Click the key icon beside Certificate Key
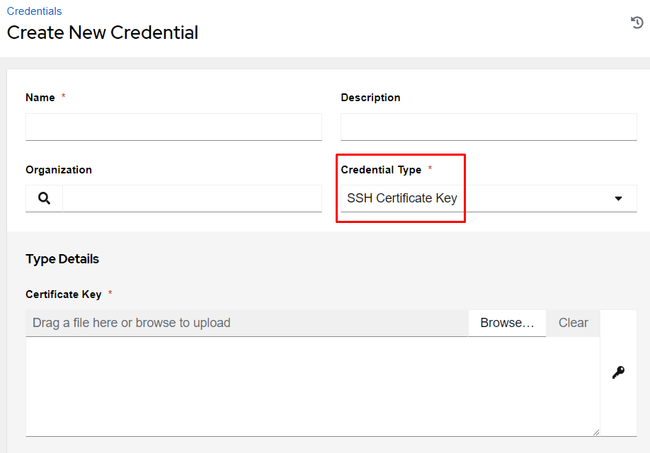The image size is (650, 453). 618,373
